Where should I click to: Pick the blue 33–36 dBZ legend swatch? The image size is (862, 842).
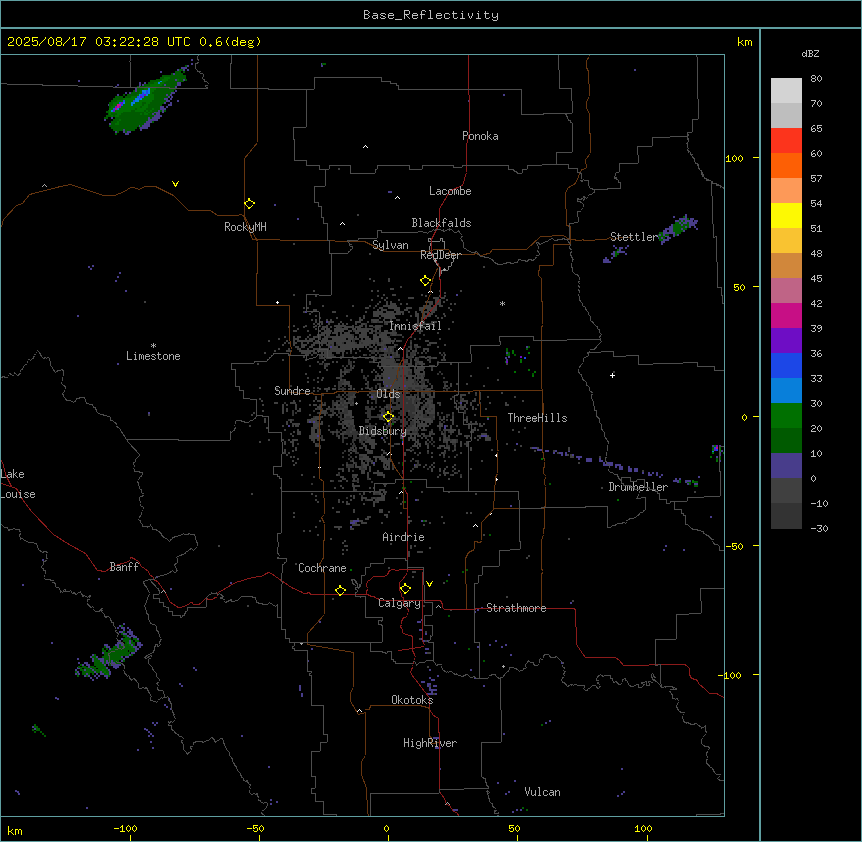(x=786, y=365)
